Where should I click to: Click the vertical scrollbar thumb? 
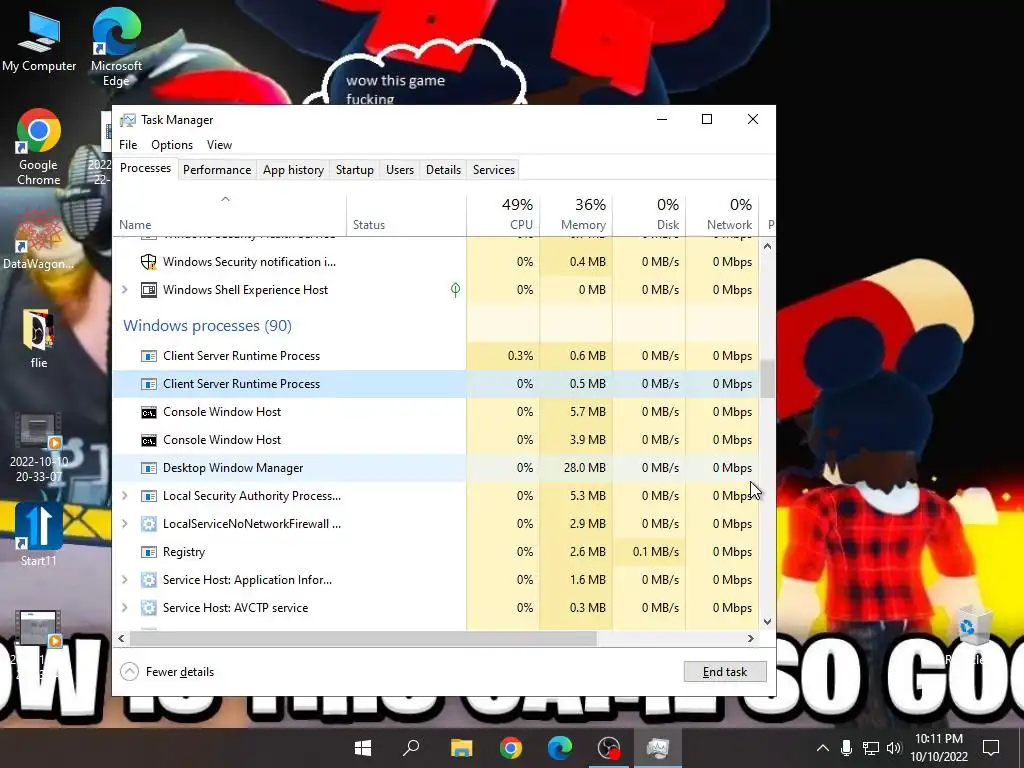point(767,378)
